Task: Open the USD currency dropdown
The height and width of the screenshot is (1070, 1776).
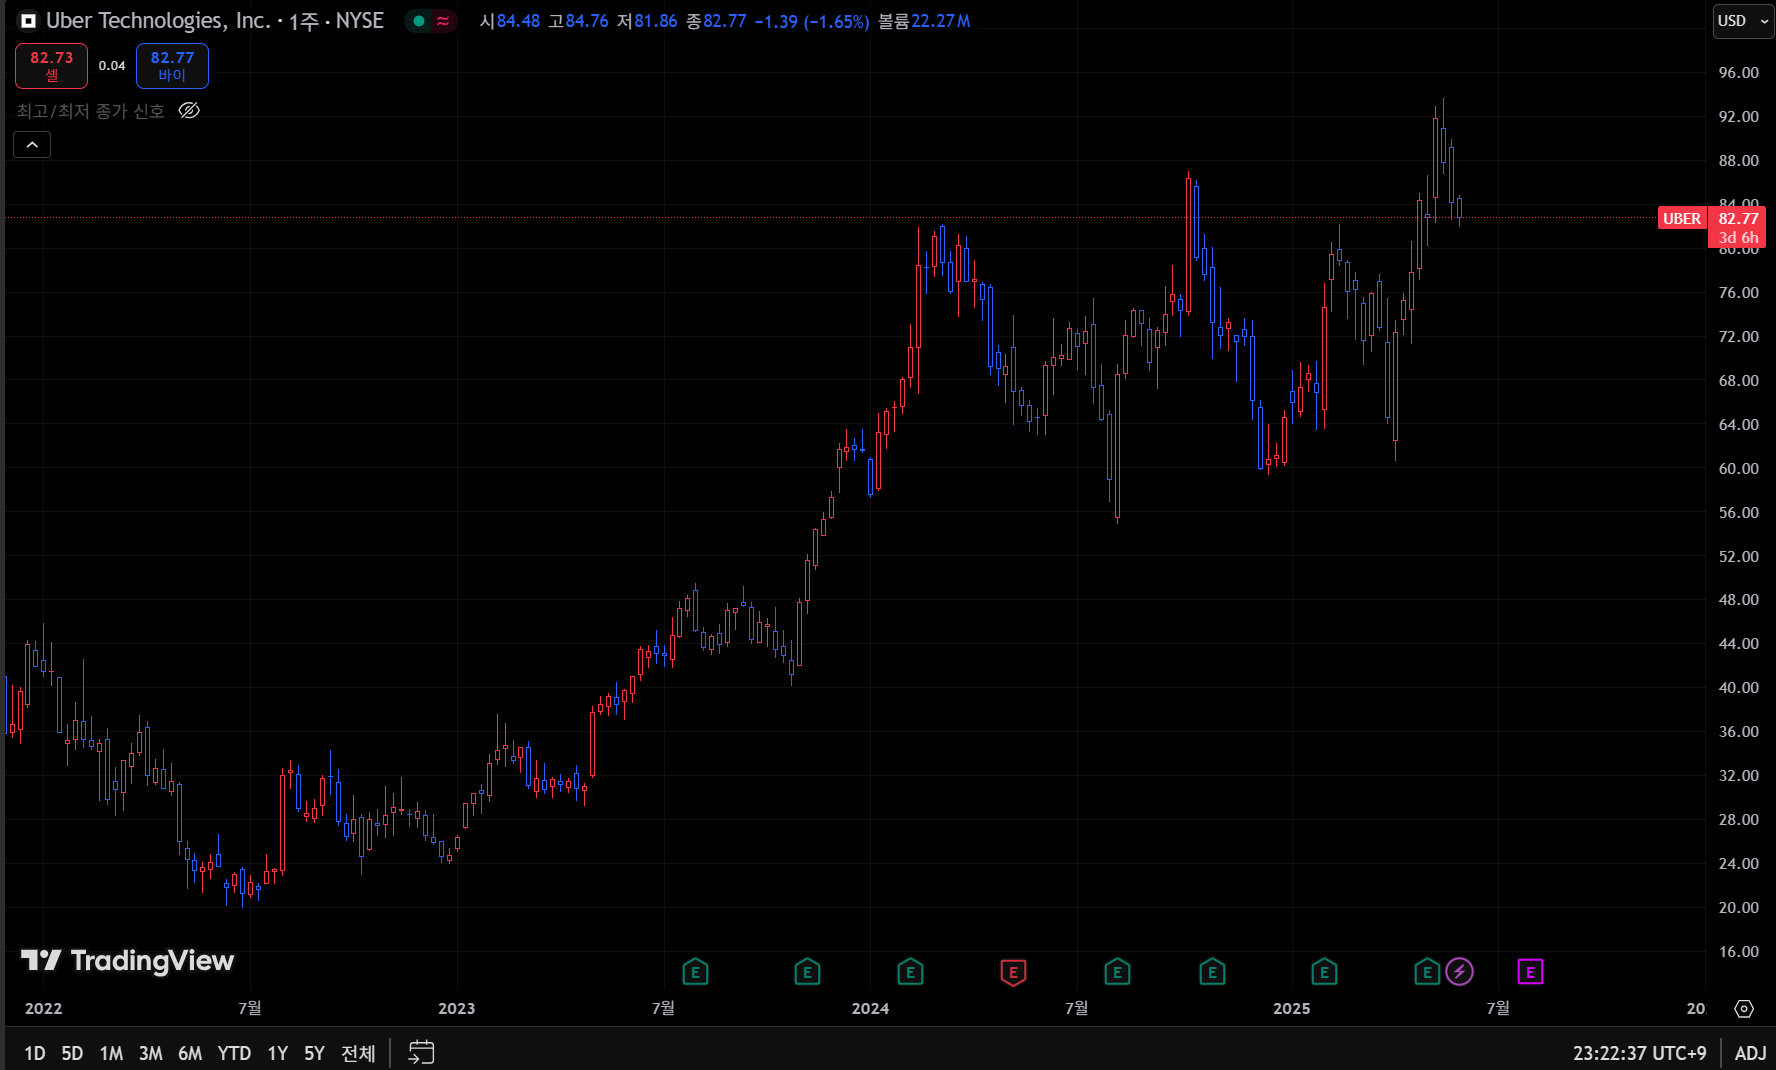Action: pos(1743,21)
